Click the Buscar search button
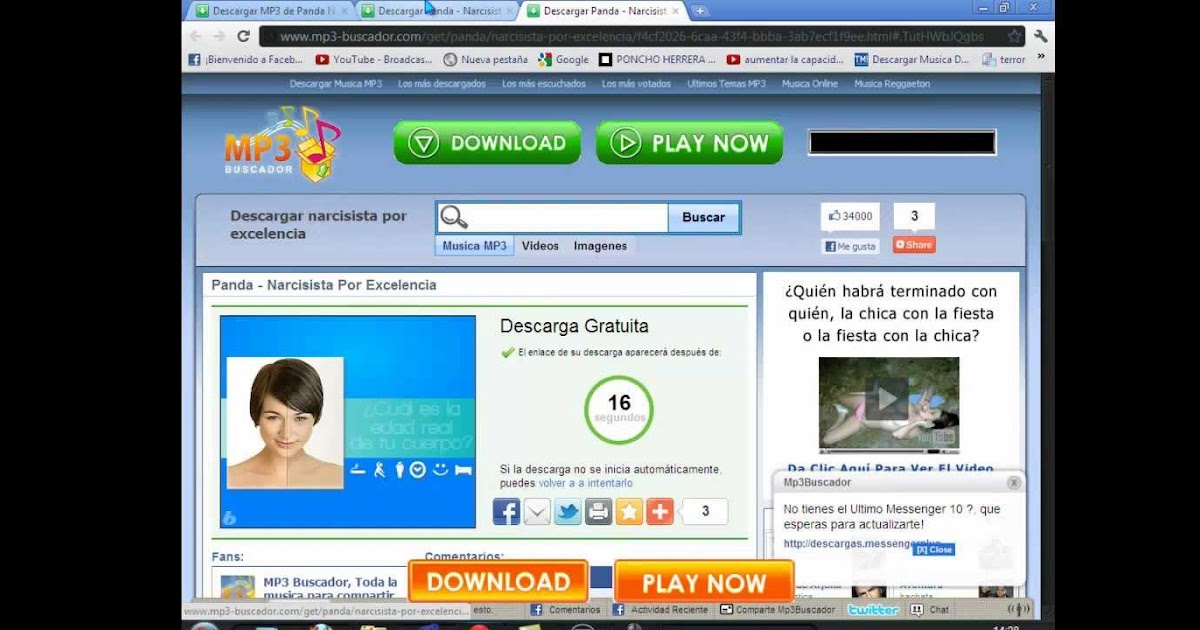Screen dimensions: 1200x630 click(x=704, y=217)
